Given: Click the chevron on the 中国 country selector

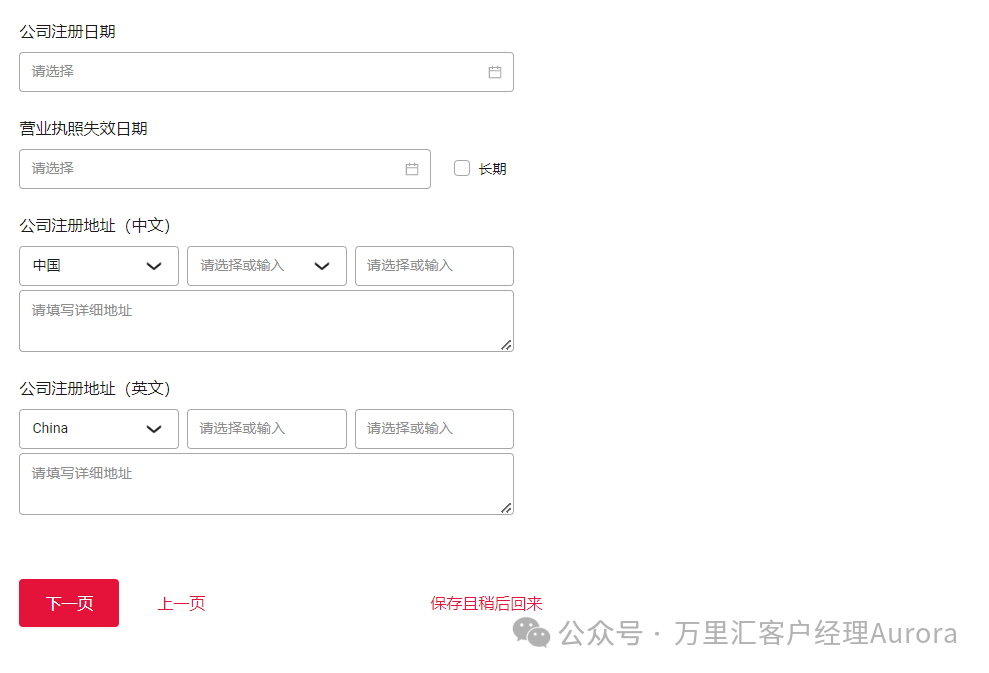Looking at the screenshot, I should (x=155, y=266).
